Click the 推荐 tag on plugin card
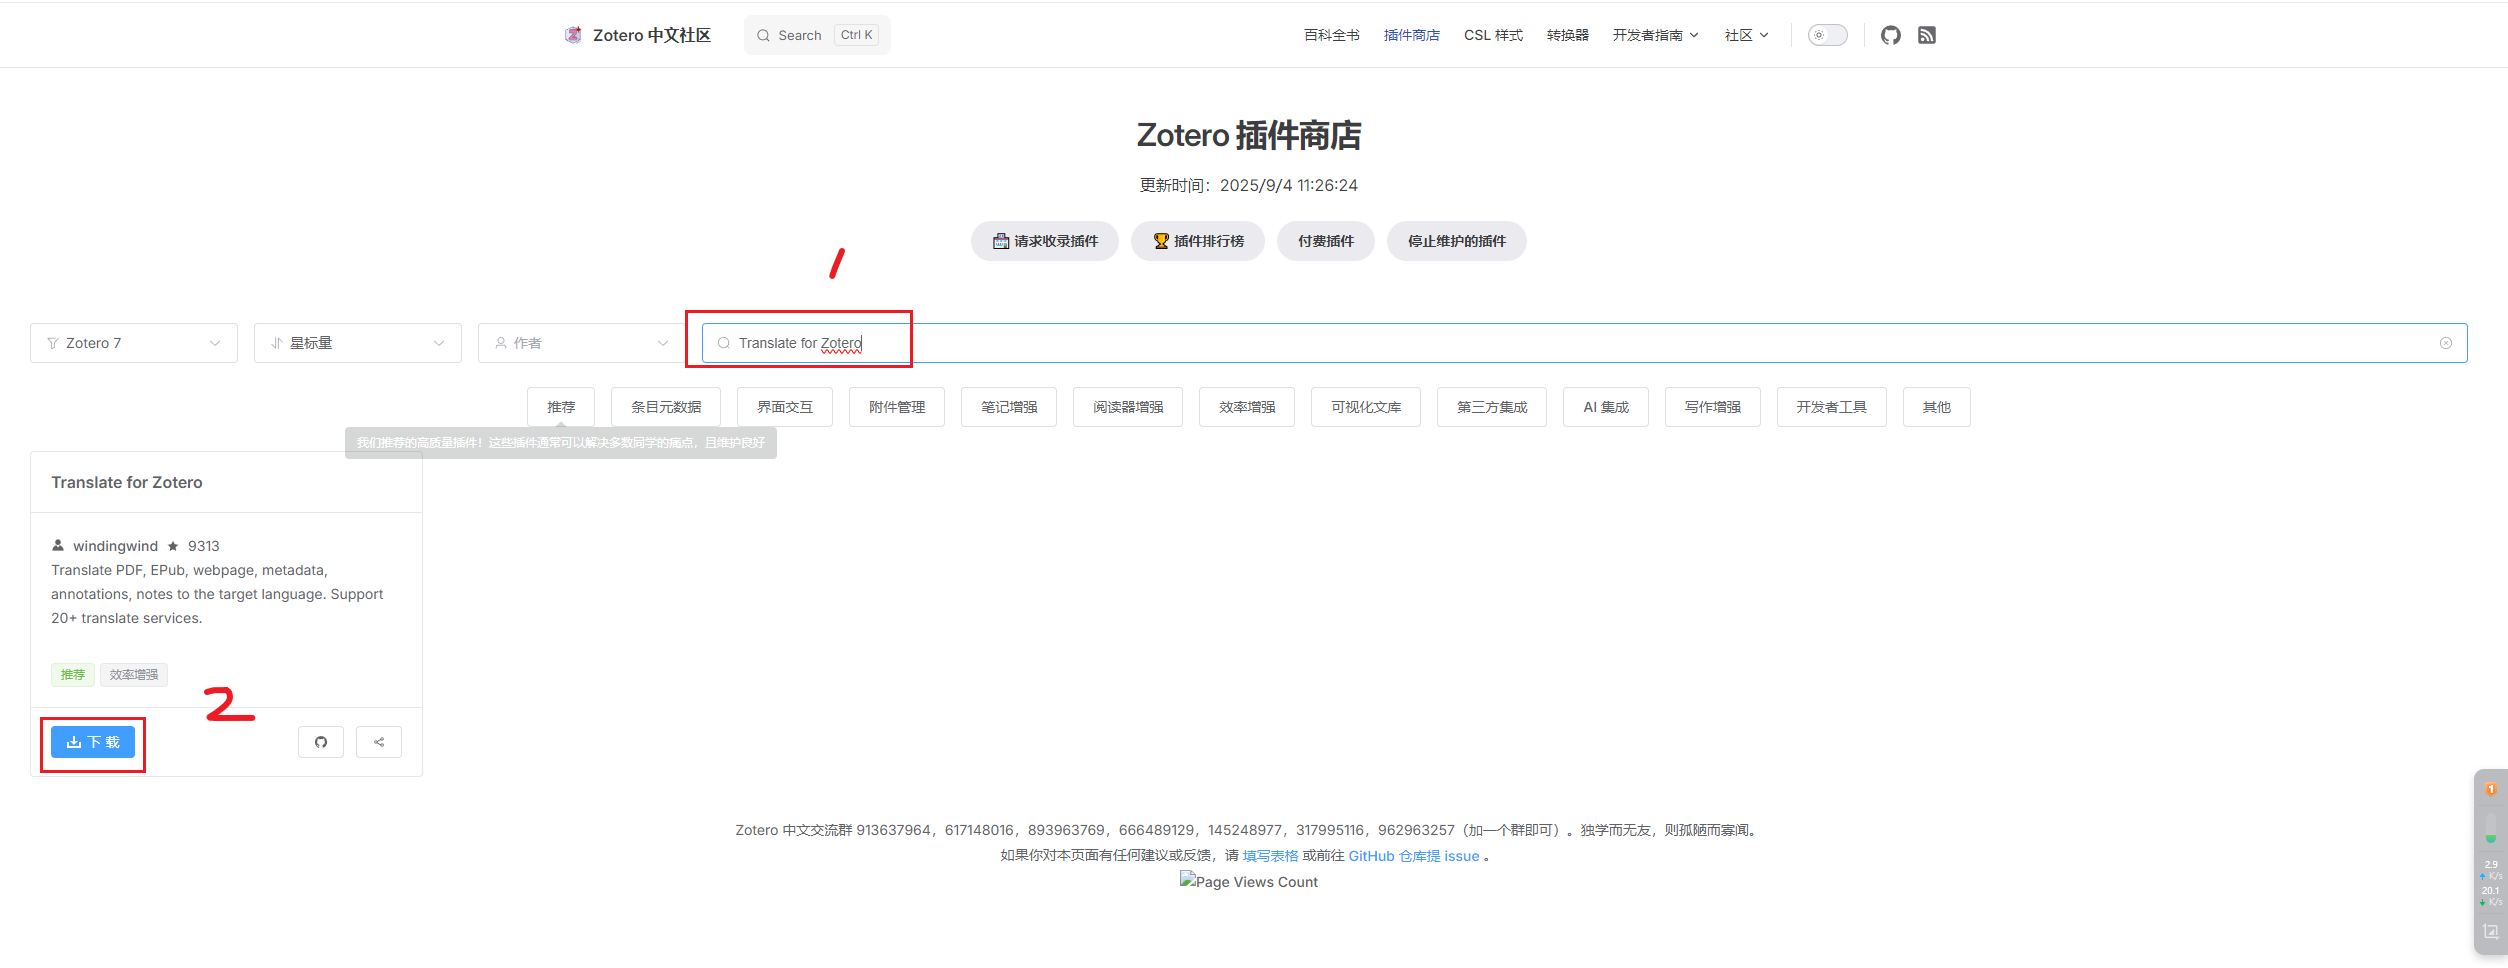 click(73, 675)
